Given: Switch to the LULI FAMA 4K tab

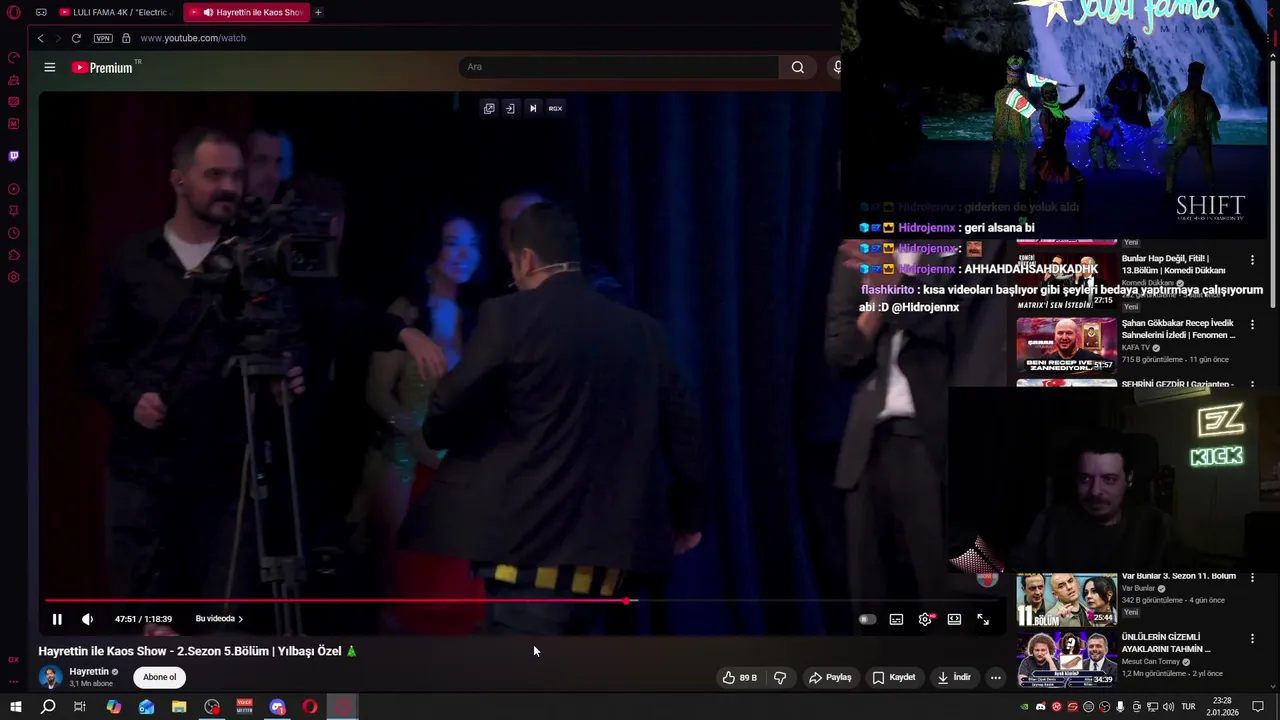Looking at the screenshot, I should click(x=116, y=12).
